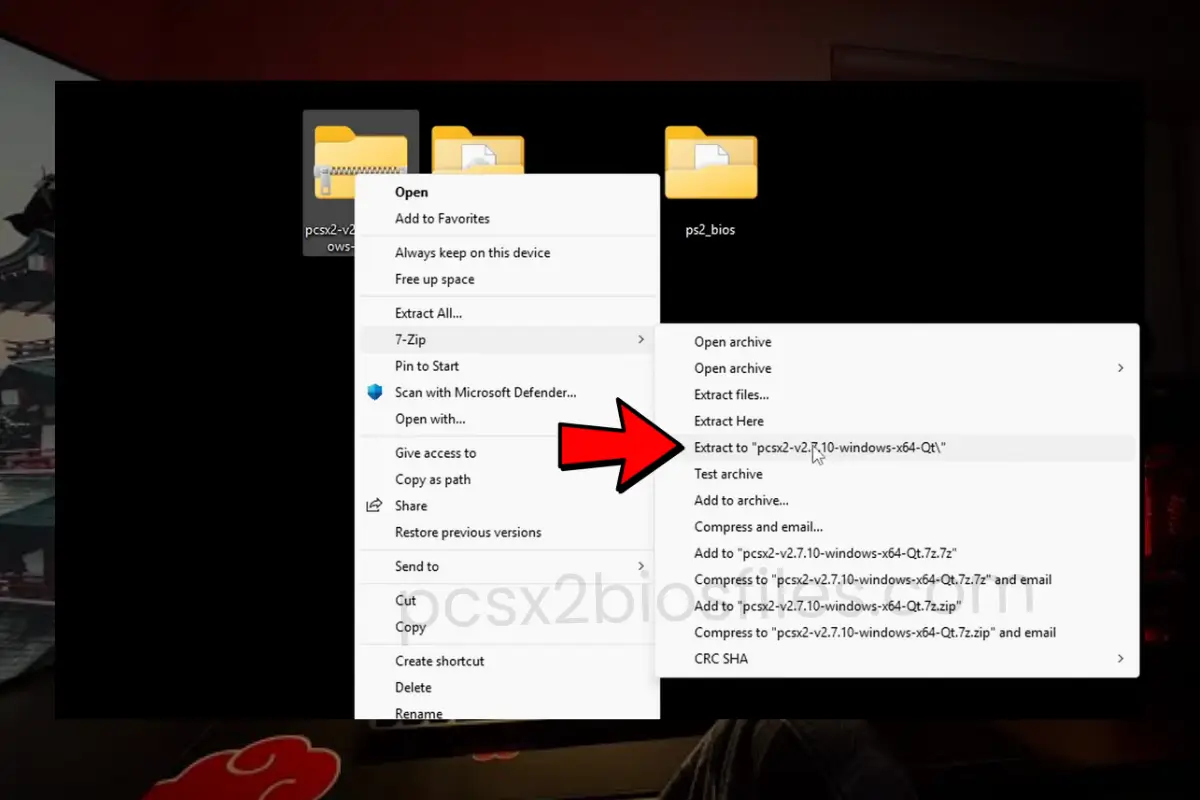Click the ps2_bios folder name label
The height and width of the screenshot is (800, 1200).
(710, 230)
